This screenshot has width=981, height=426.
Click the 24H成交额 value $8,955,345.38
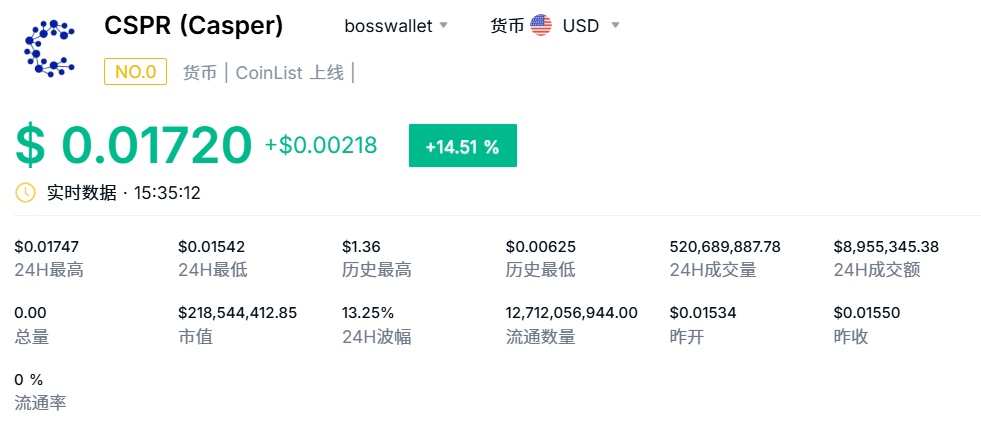pos(886,246)
